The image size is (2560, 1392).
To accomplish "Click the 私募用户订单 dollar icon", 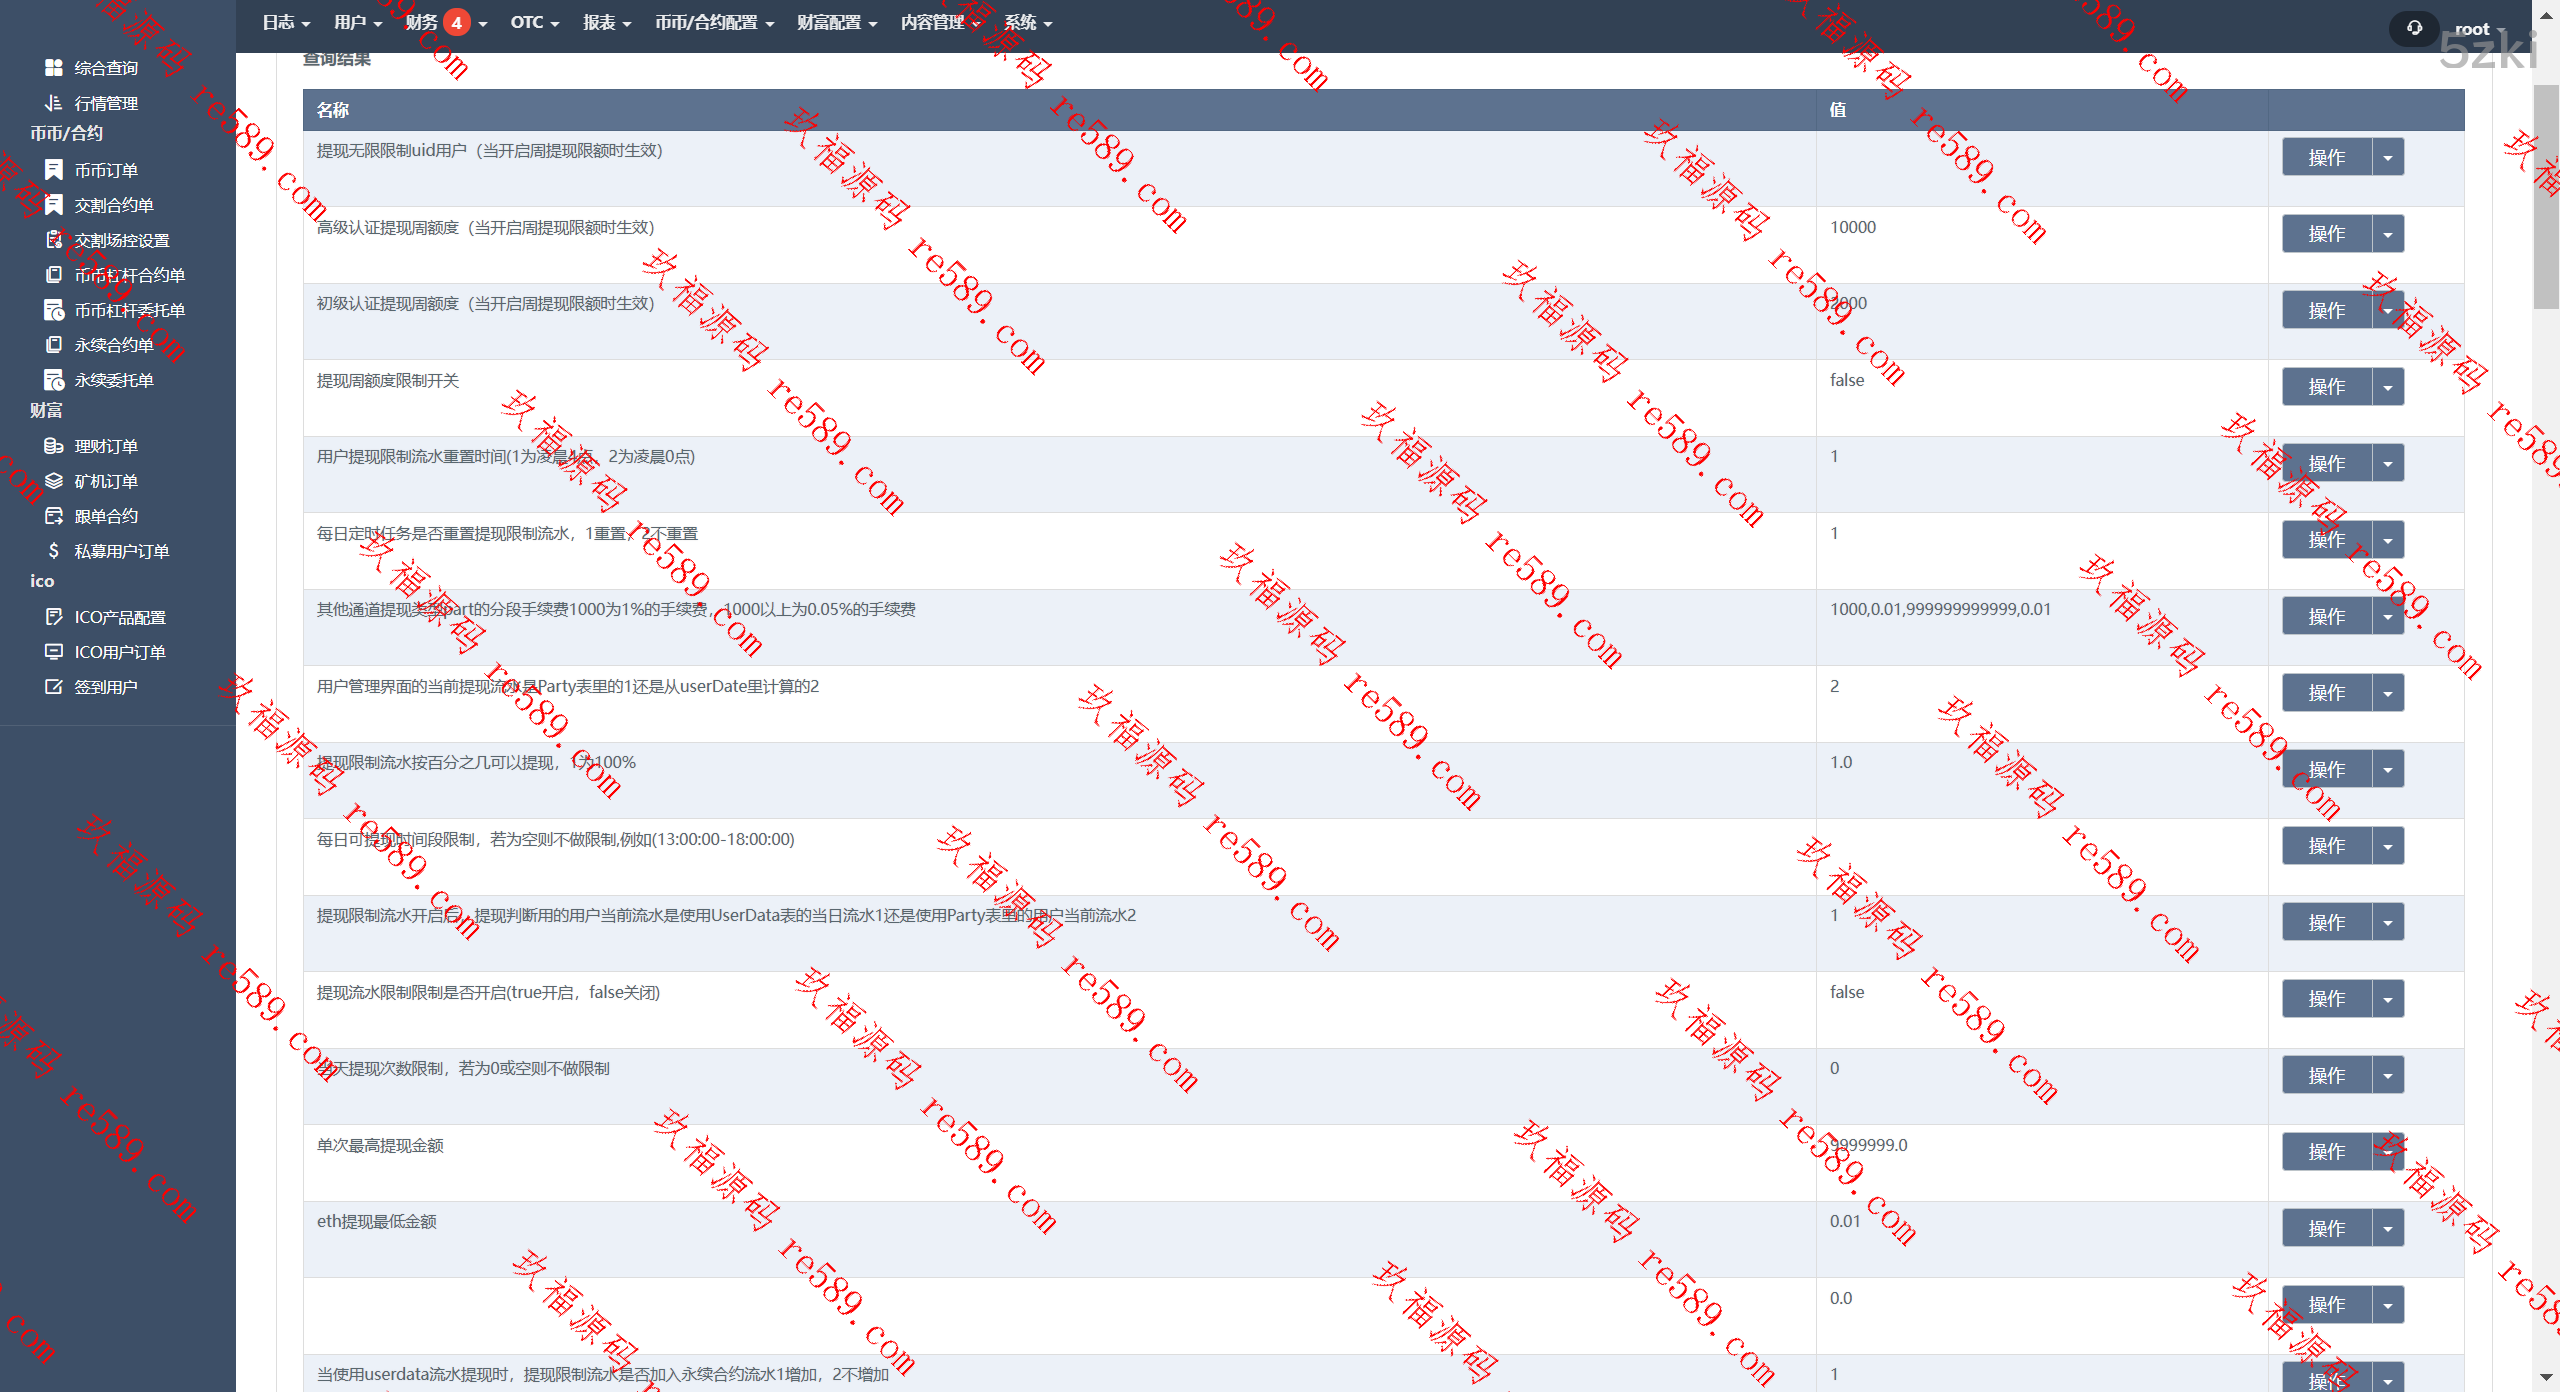I will click(54, 551).
